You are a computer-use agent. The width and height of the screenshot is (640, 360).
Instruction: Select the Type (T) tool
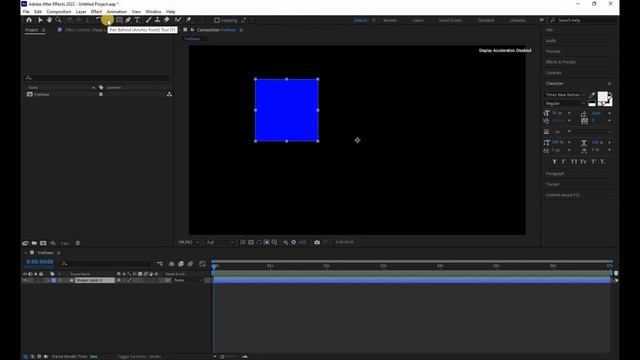[x=137, y=20]
